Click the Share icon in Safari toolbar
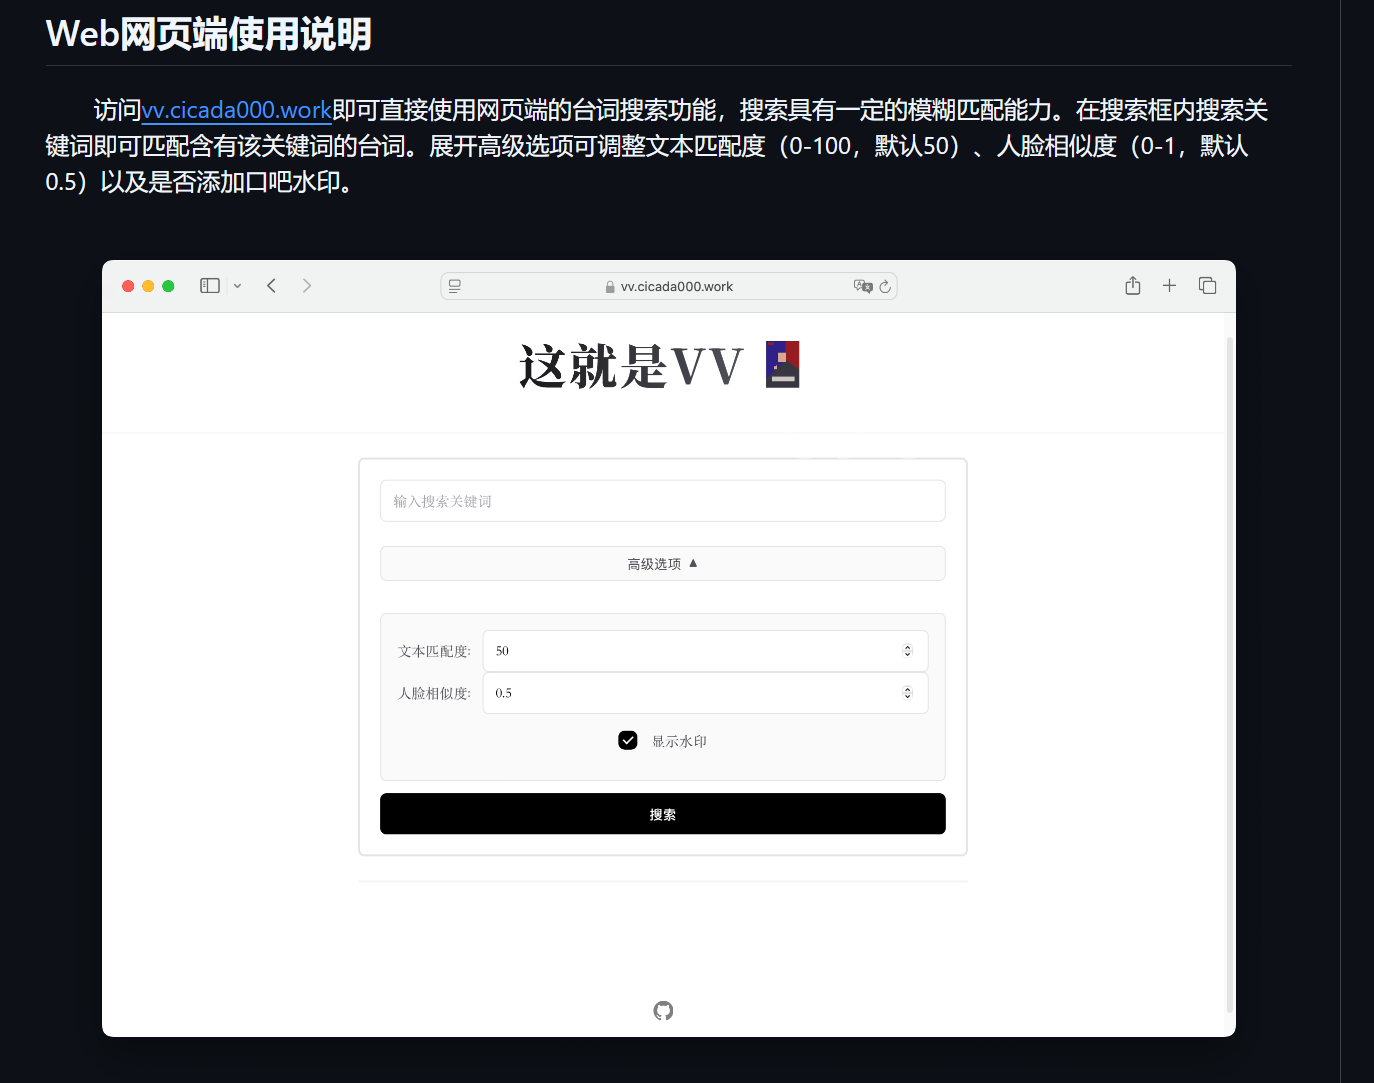This screenshot has height=1083, width=1374. pos(1132,286)
